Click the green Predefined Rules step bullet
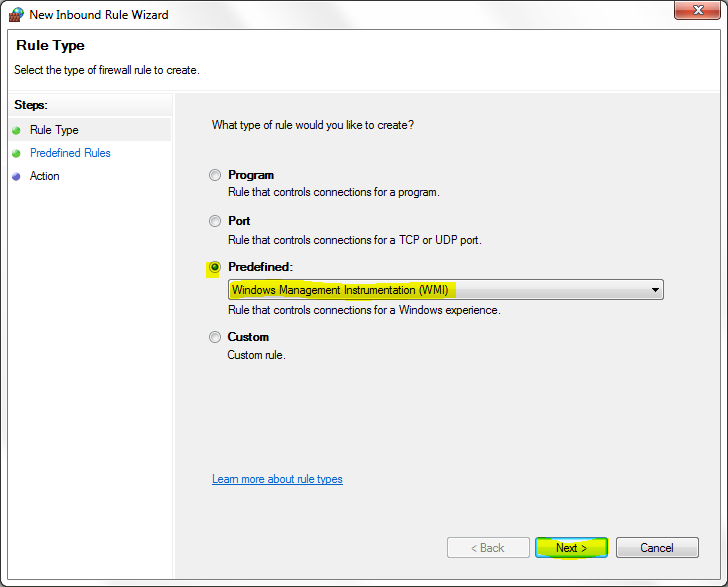 tap(16, 153)
